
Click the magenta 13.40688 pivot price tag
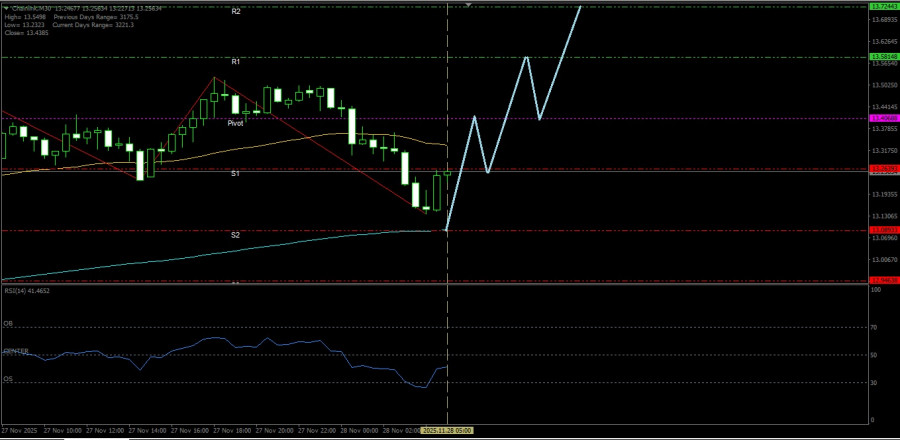(x=883, y=118)
